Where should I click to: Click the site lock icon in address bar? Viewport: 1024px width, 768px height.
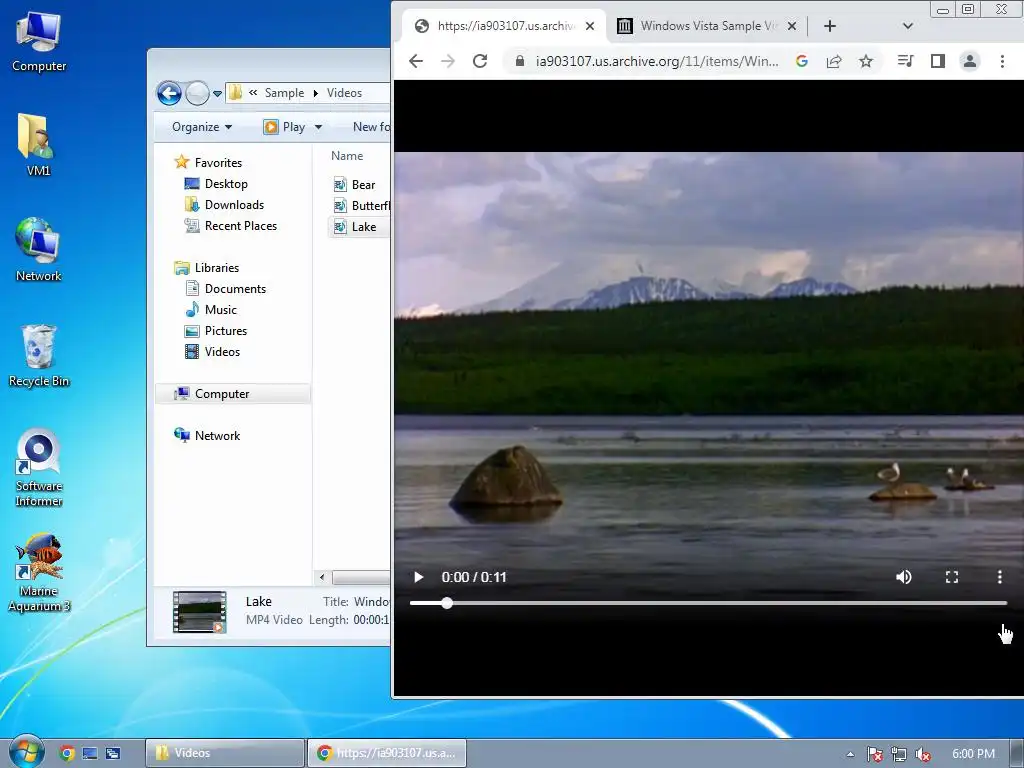[520, 61]
